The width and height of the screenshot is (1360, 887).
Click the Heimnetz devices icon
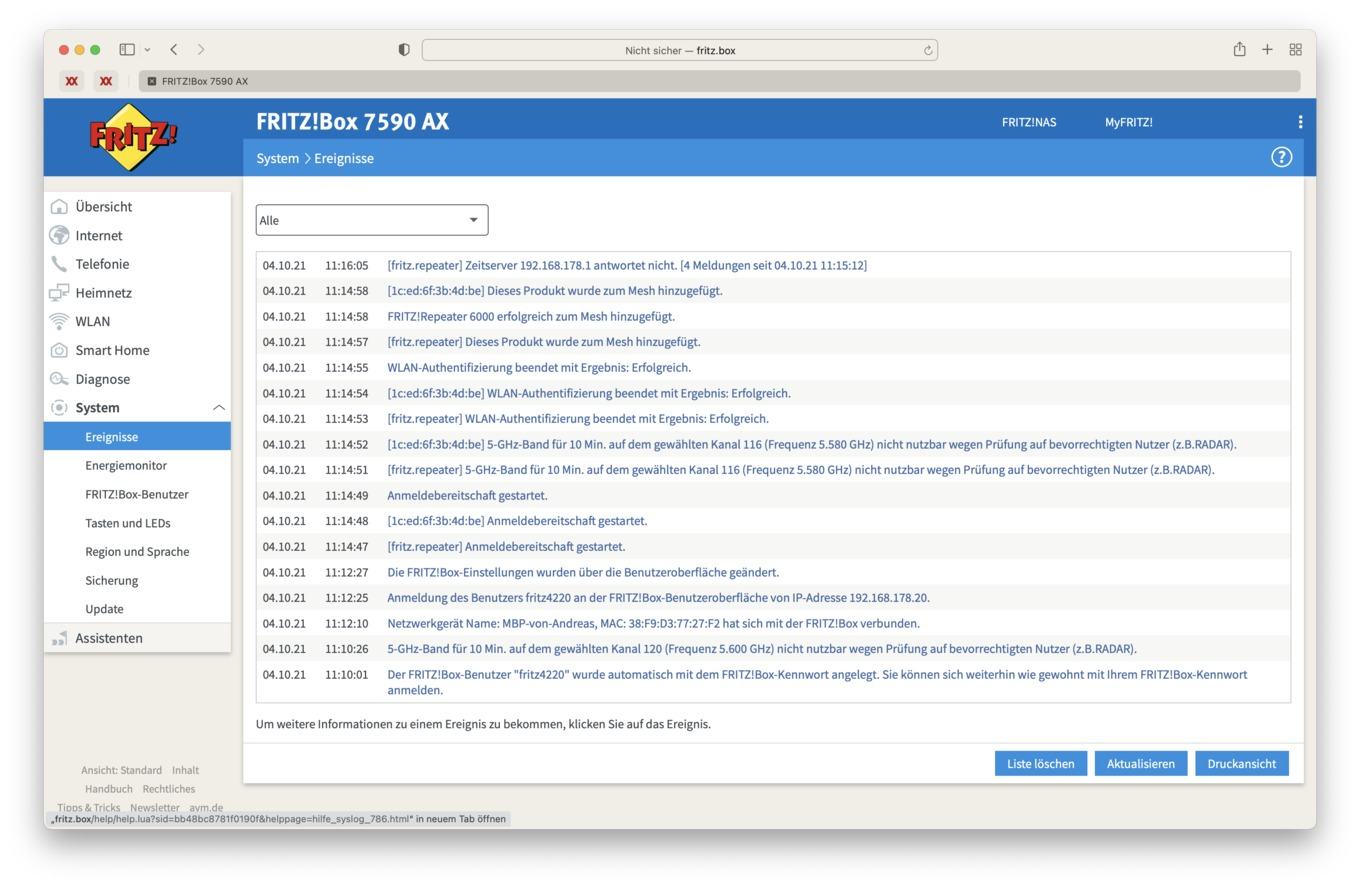[59, 293]
